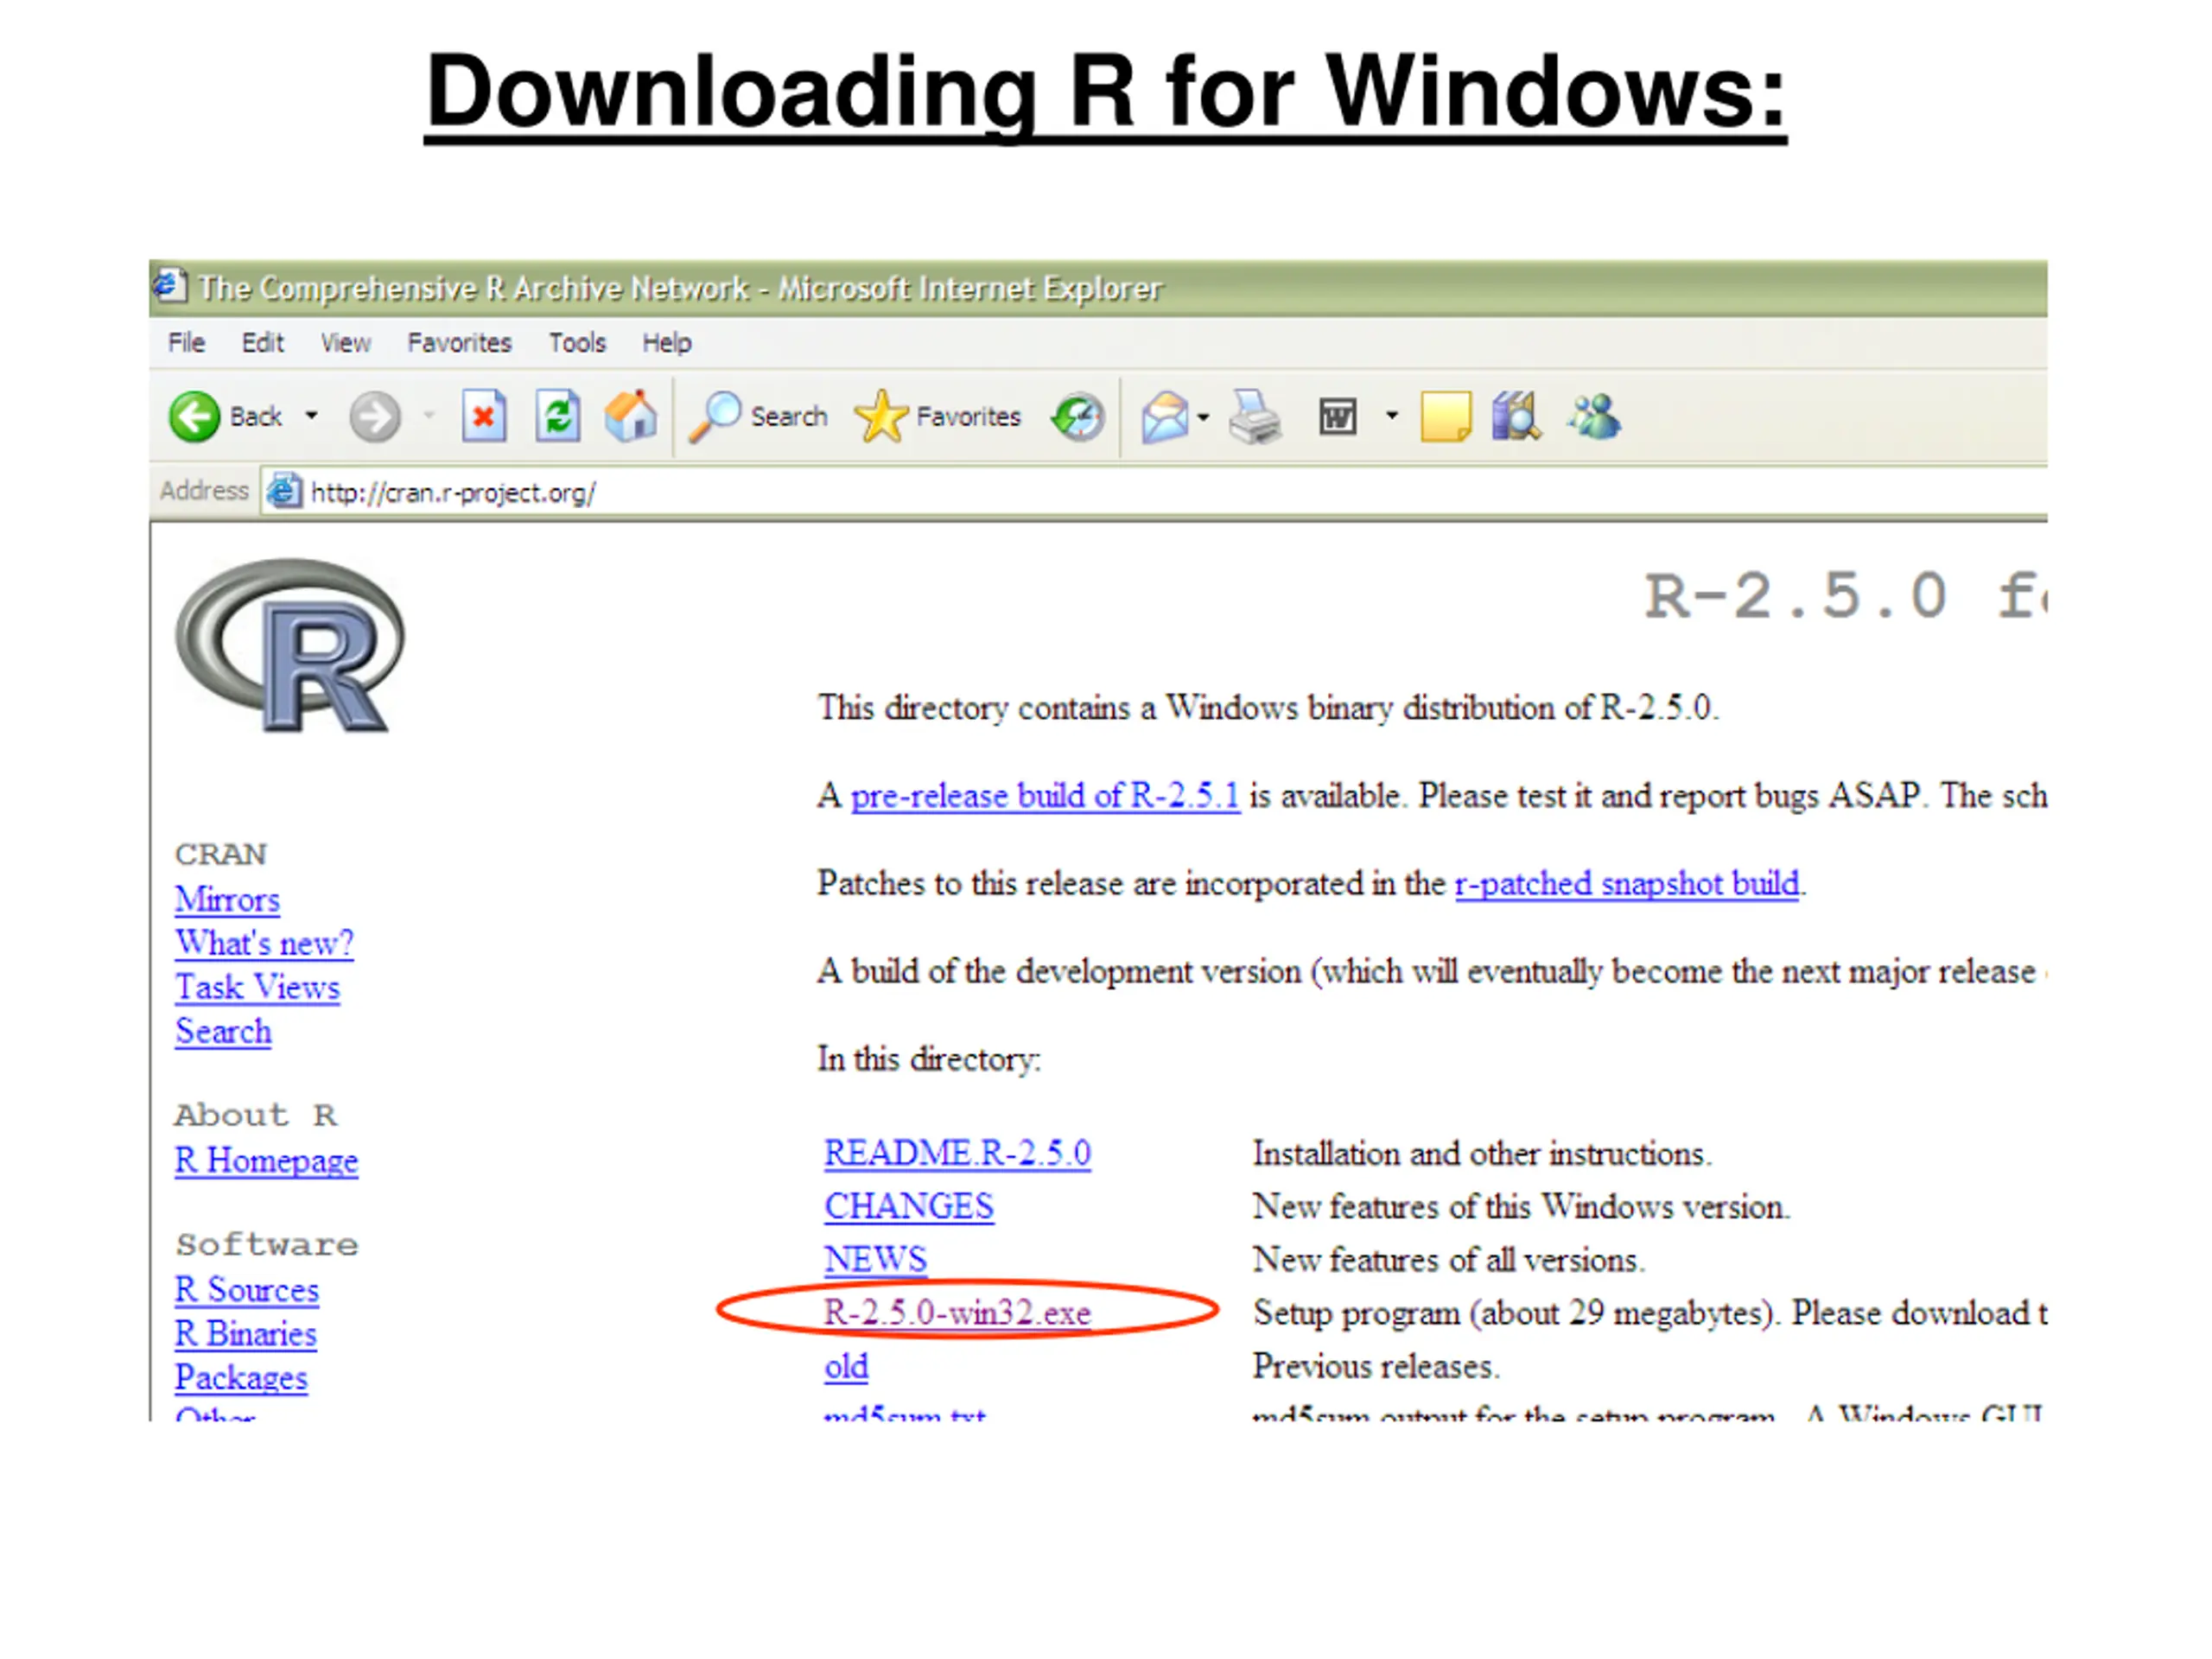Click the Search magnifier toolbar icon
The image size is (2212, 1659).
(716, 416)
